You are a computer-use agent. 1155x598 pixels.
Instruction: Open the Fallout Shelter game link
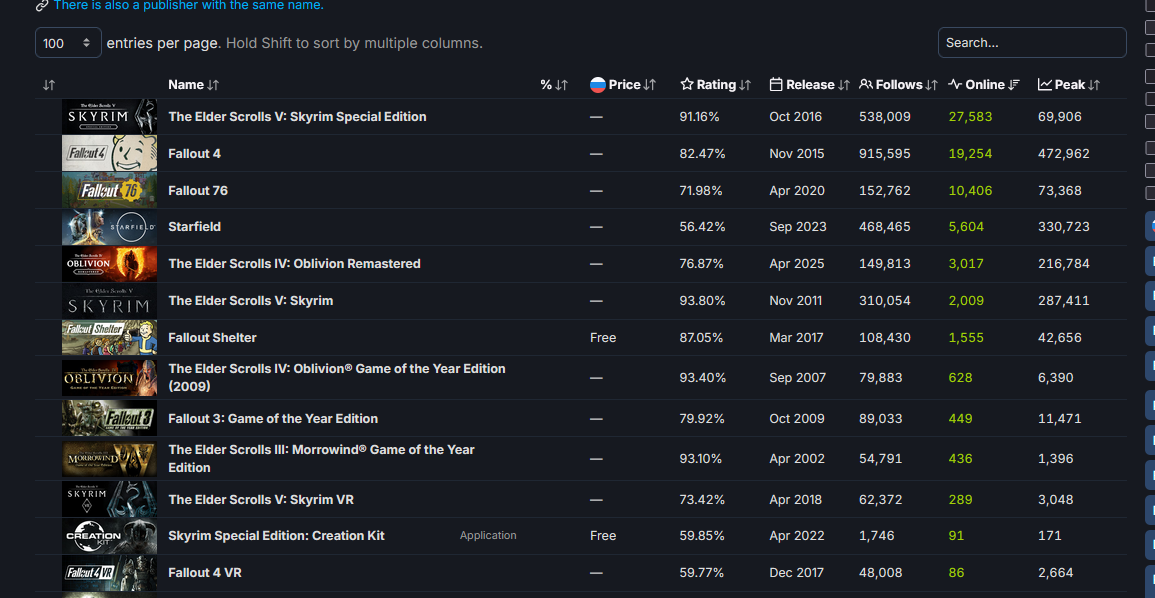[x=212, y=338]
